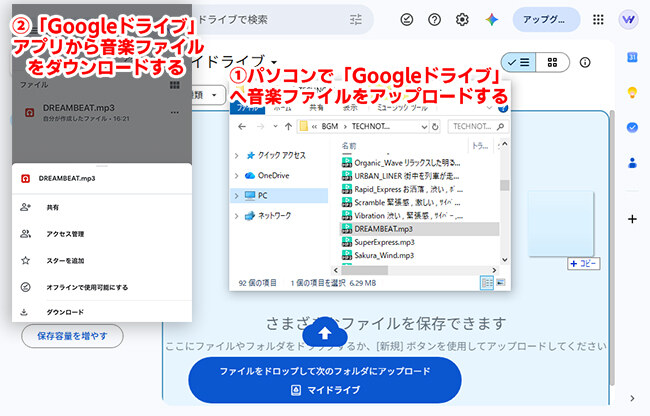This screenshot has width=650, height=416.
Task: Go forward in the Explorer window
Action: (x=260, y=127)
